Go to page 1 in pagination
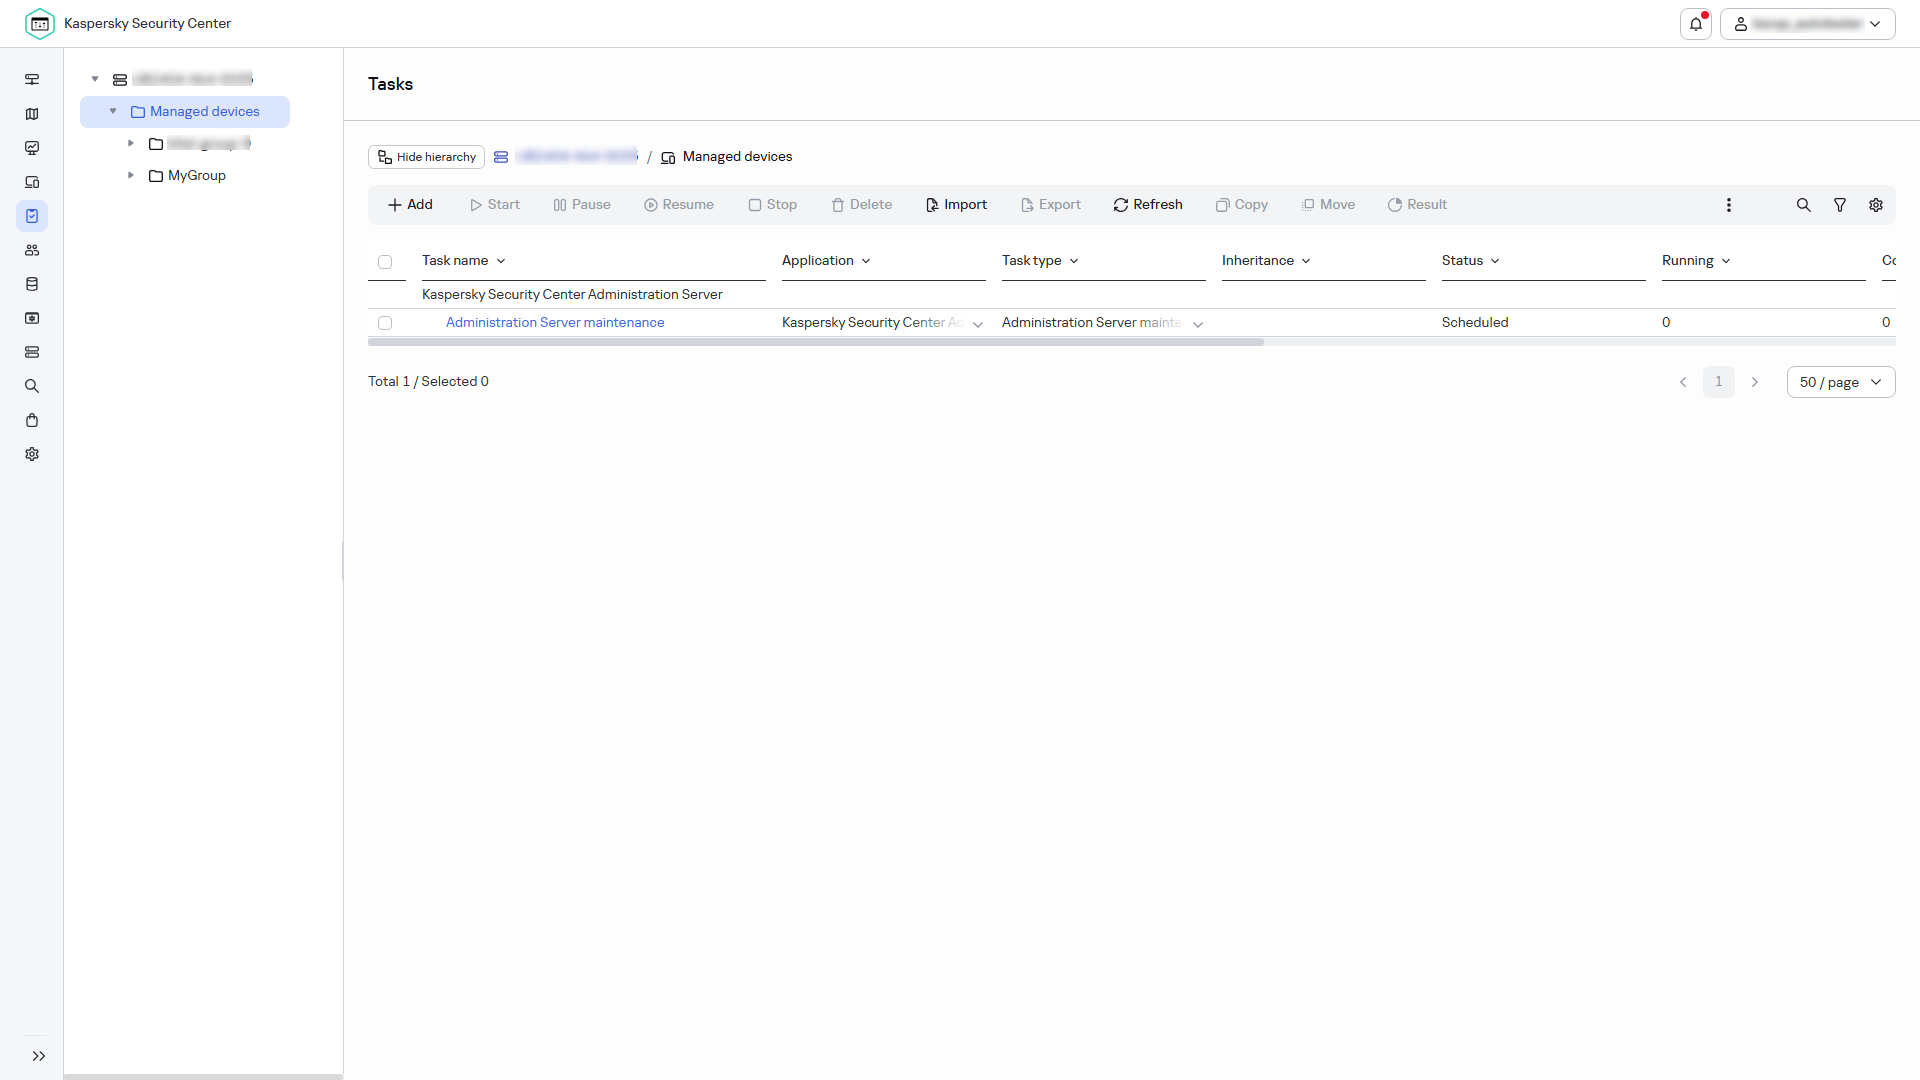The image size is (1920, 1080). (1719, 382)
